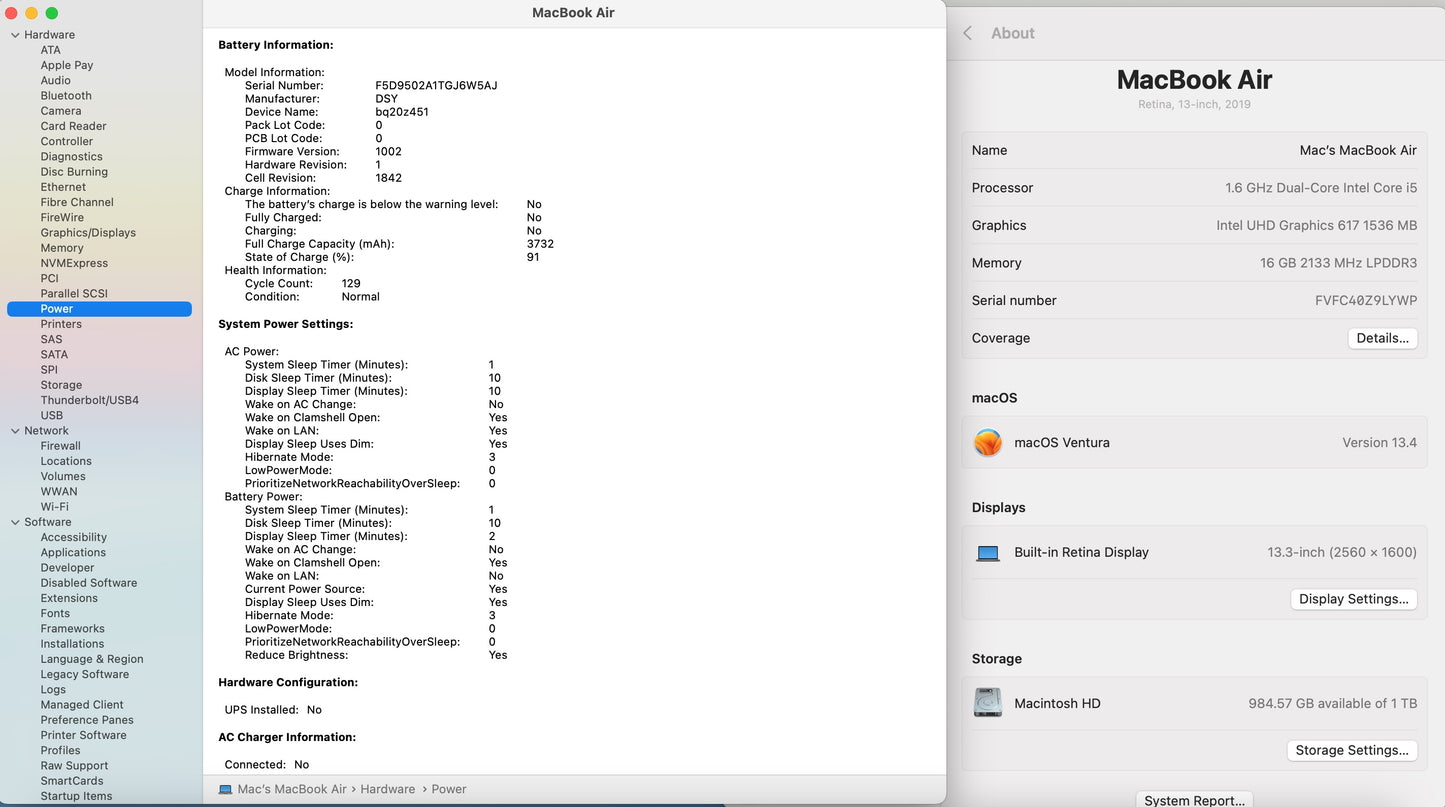Go back using the About back chevron
The height and width of the screenshot is (807, 1445).
tap(968, 33)
